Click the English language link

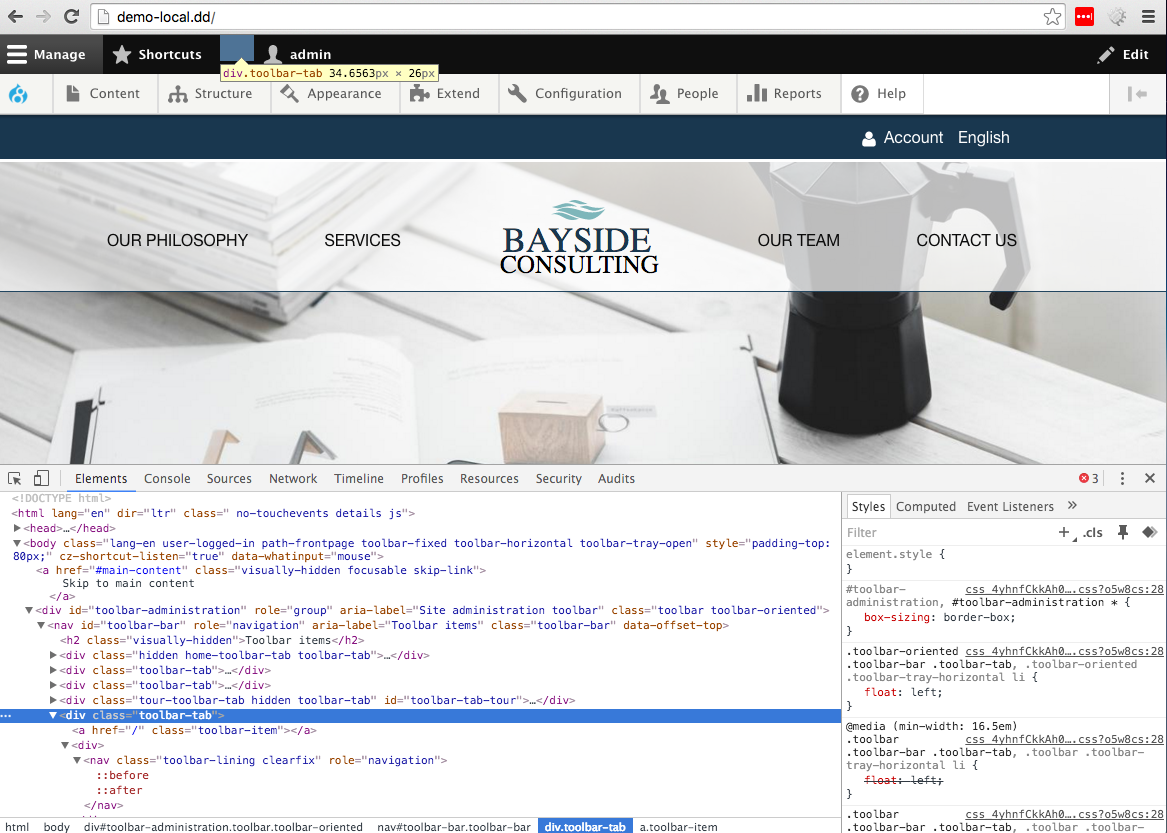[983, 137]
